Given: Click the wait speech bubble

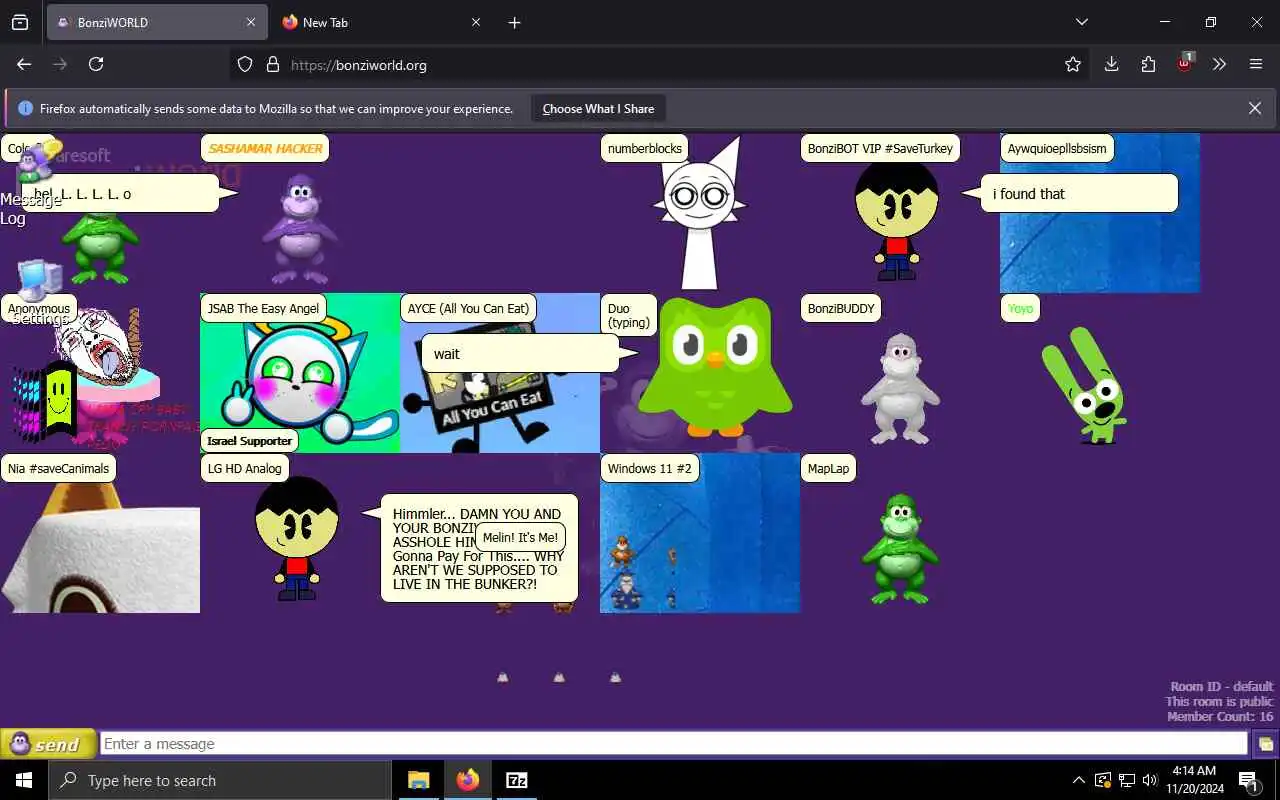Looking at the screenshot, I should 520,353.
